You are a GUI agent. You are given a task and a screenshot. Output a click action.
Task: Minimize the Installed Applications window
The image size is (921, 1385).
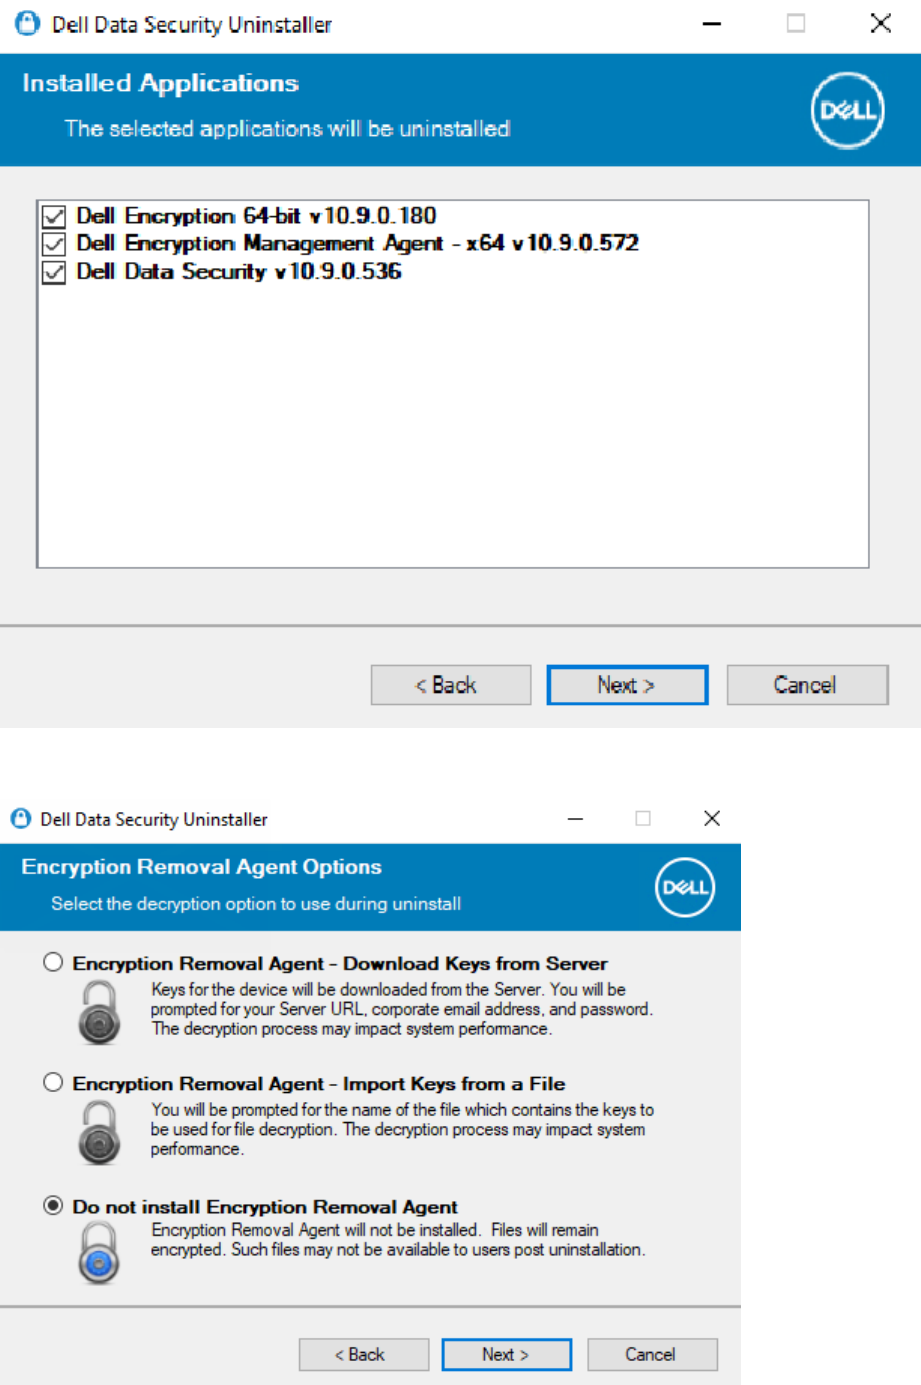click(712, 23)
